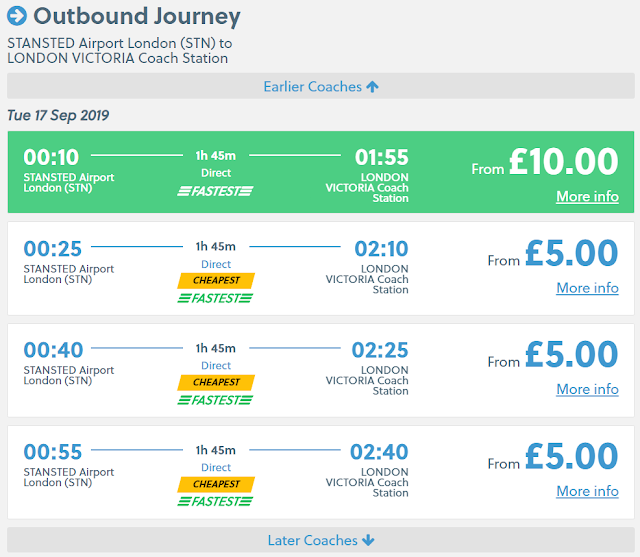Open More info for 00:40 coach
The width and height of the screenshot is (640, 557).
click(x=587, y=389)
